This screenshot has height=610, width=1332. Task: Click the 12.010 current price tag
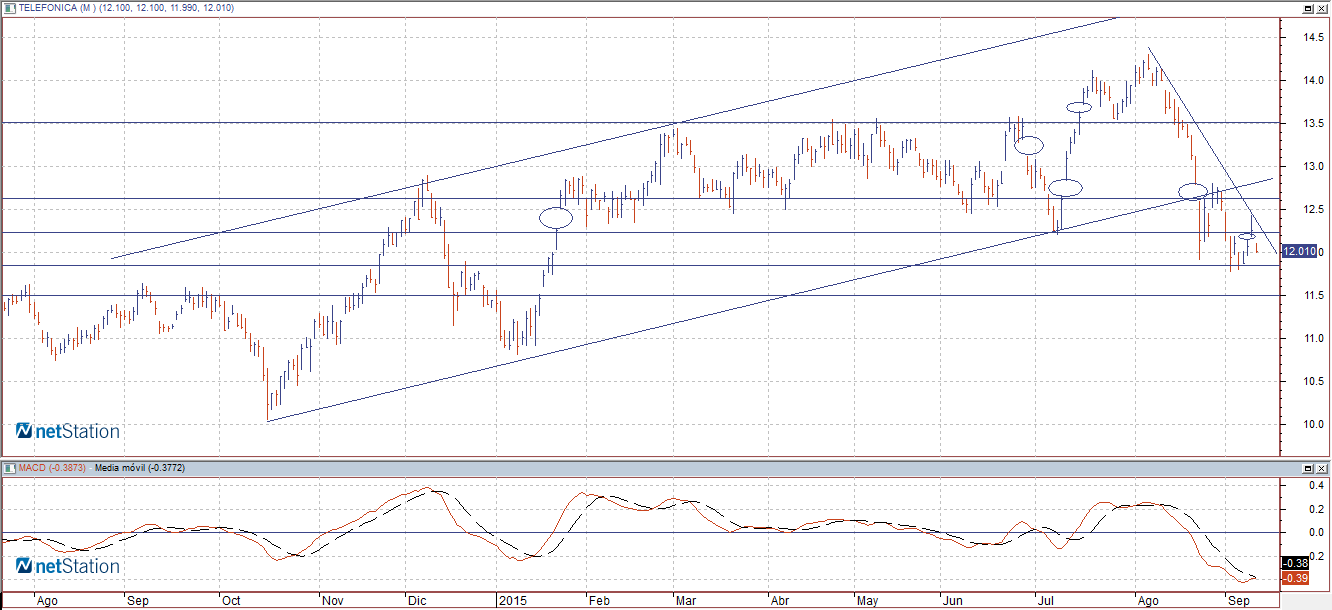[x=1298, y=251]
